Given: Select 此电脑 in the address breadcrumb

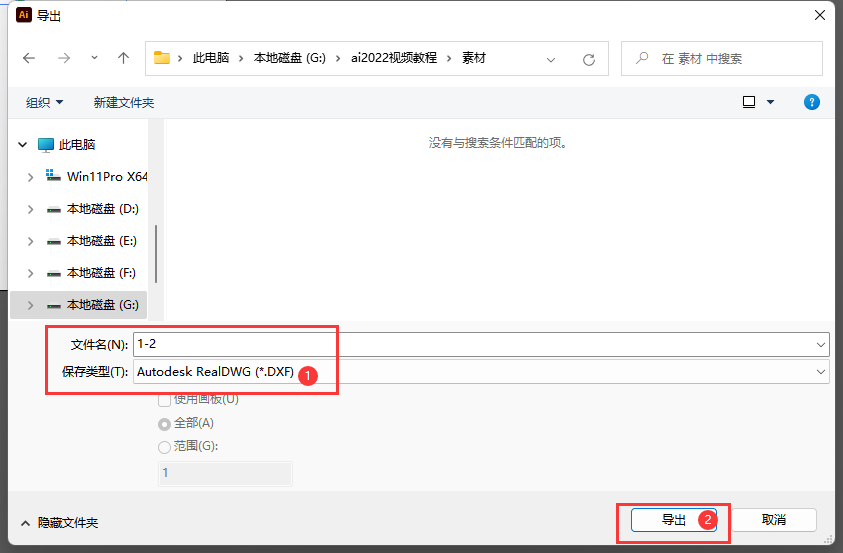Looking at the screenshot, I should pos(211,58).
